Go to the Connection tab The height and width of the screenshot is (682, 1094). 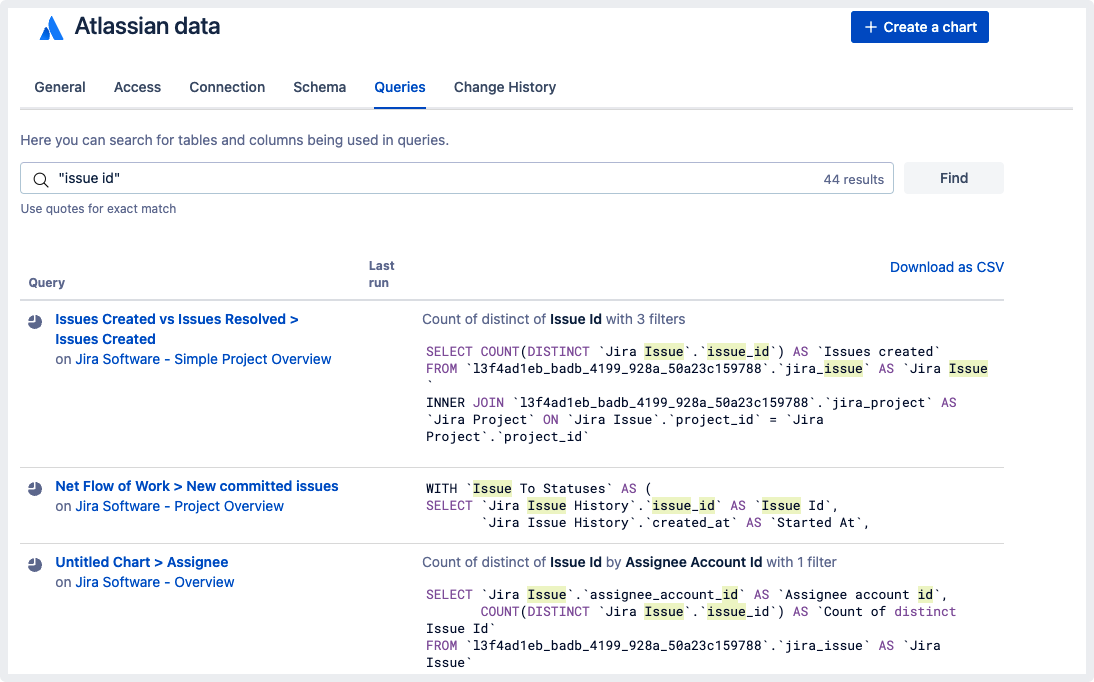click(x=227, y=87)
